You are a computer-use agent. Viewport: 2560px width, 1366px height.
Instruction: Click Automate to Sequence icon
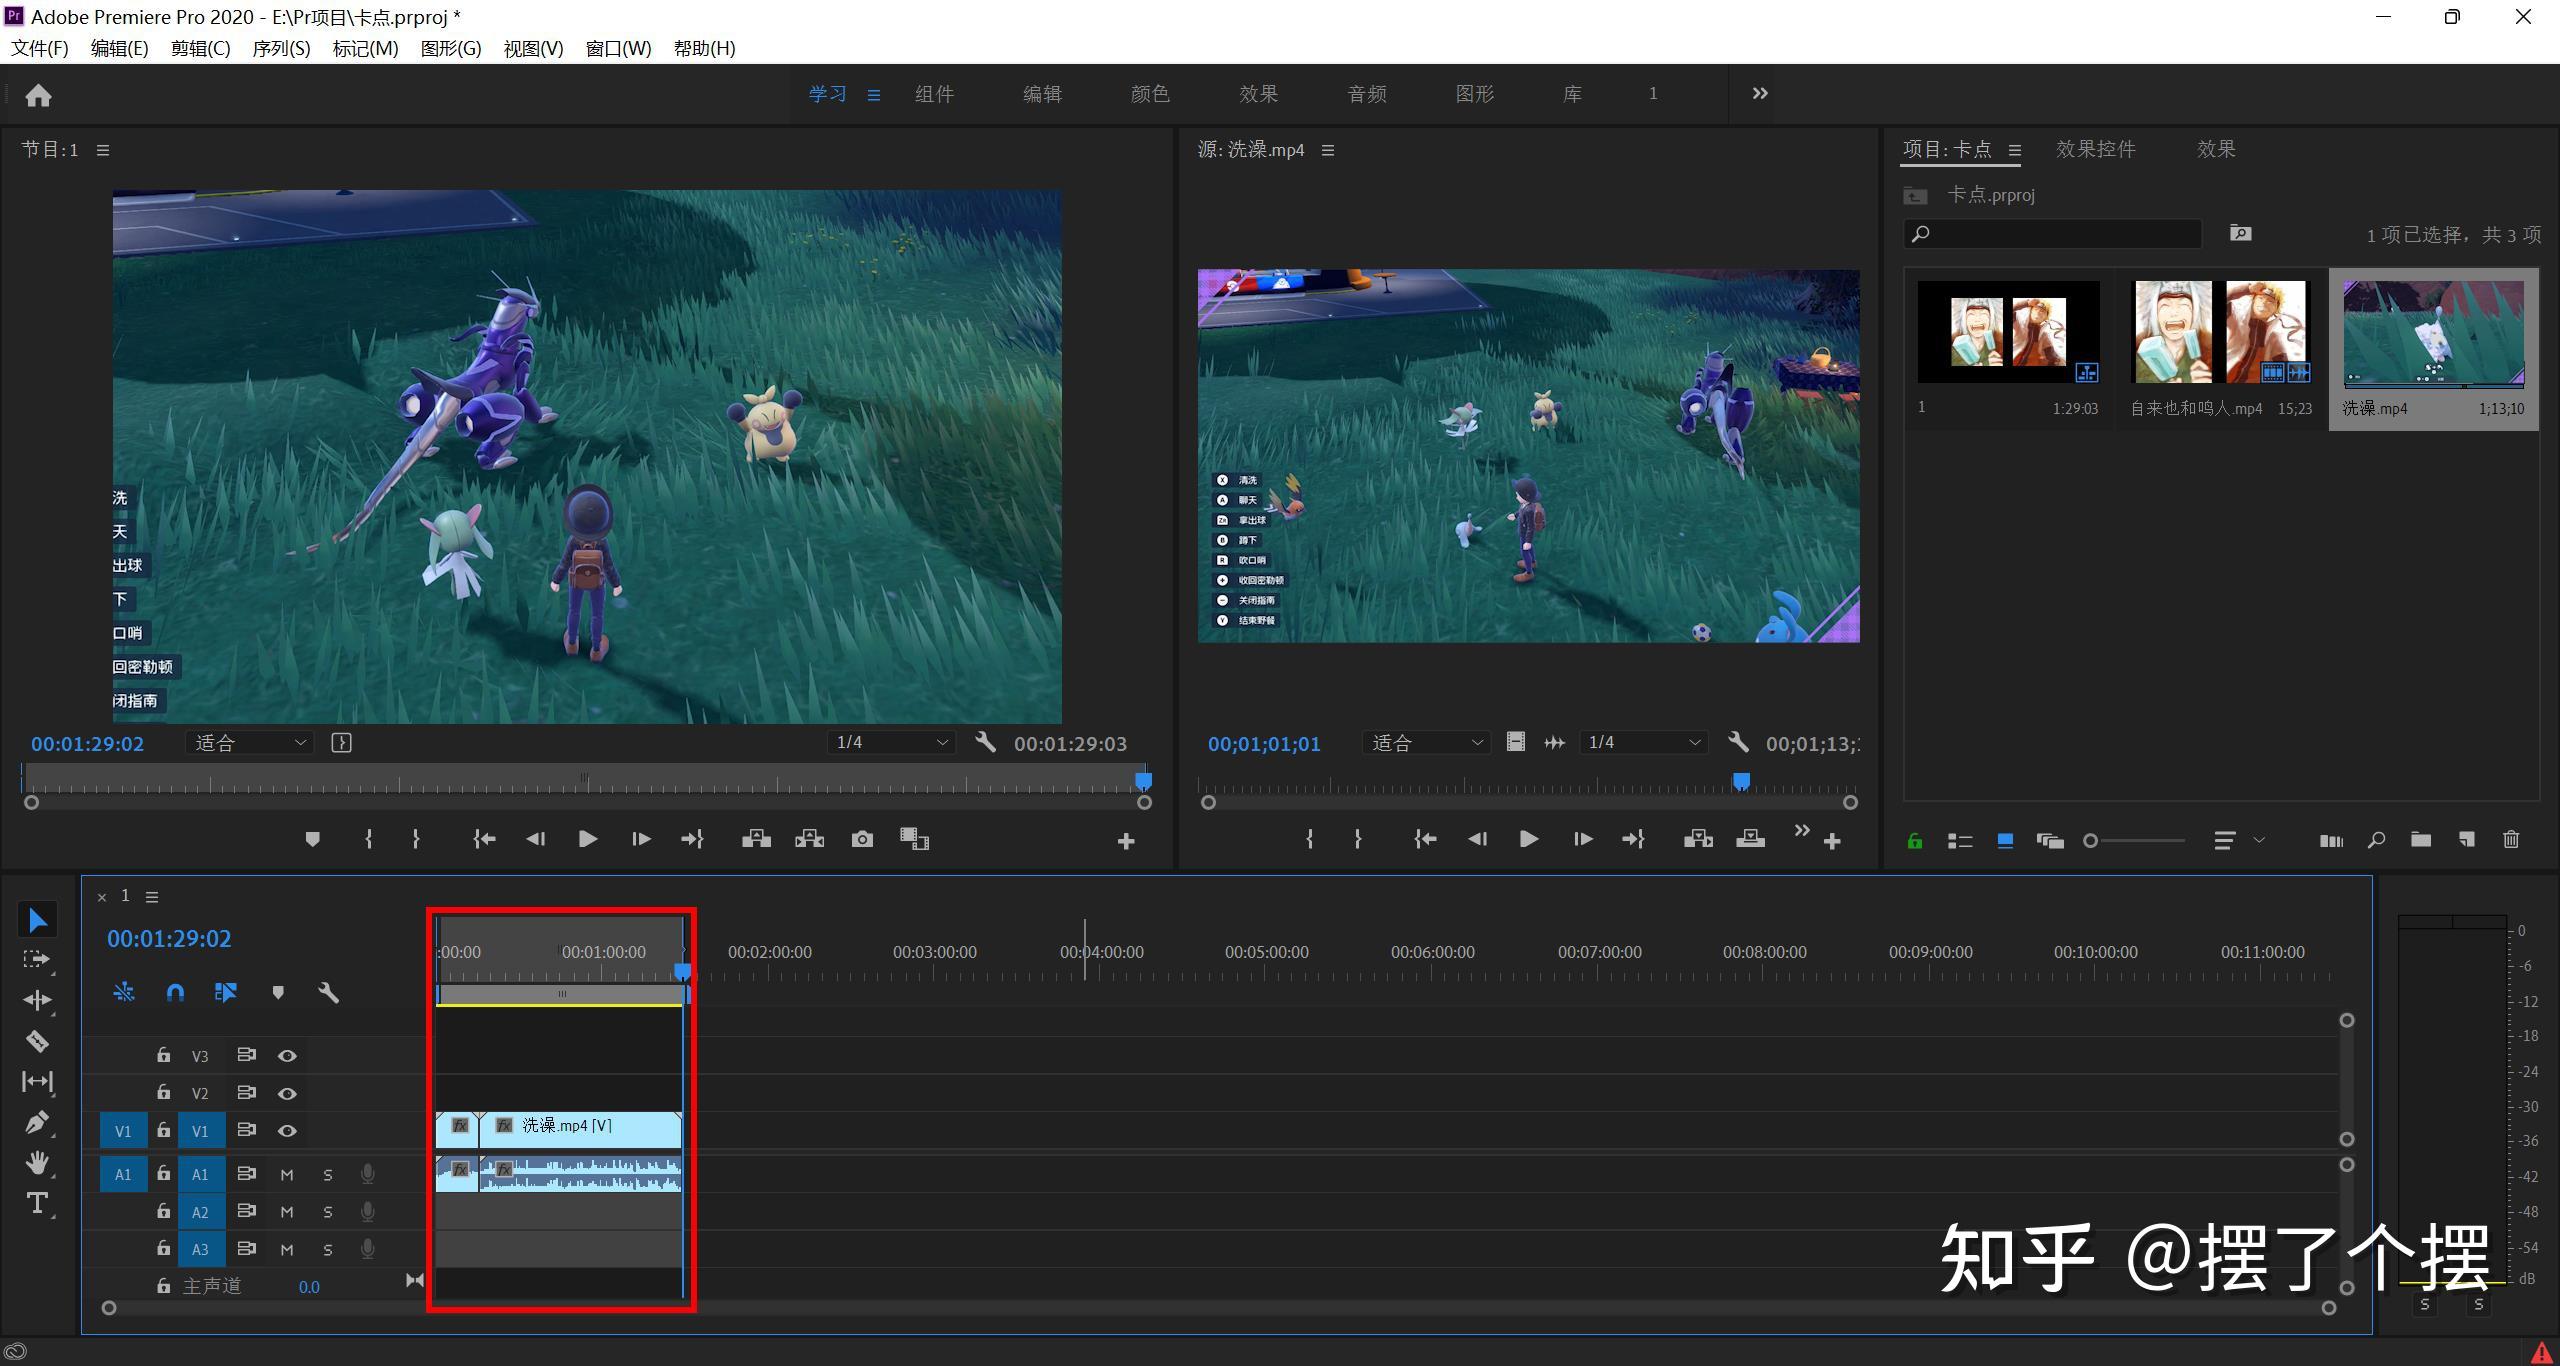(2331, 840)
